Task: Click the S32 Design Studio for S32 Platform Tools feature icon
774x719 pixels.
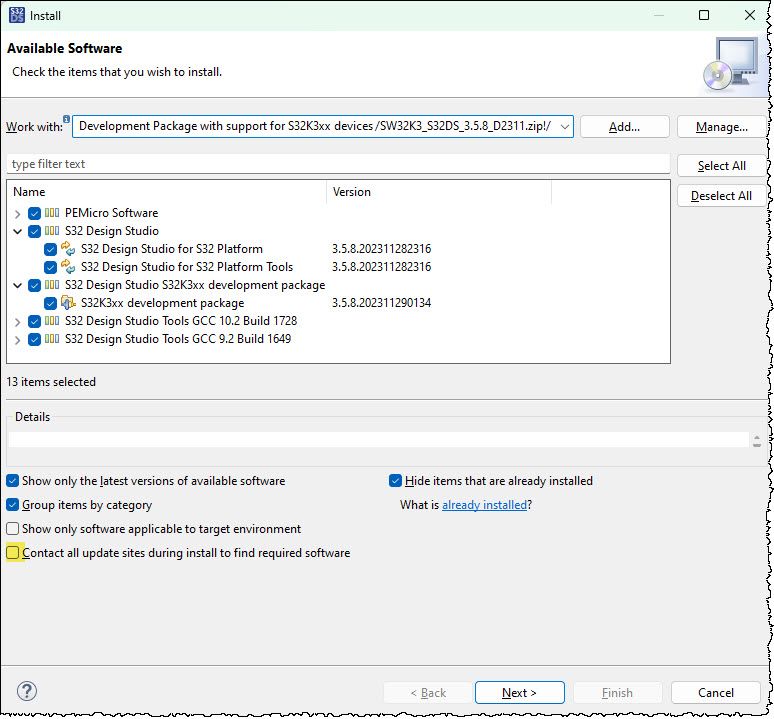Action: tap(68, 267)
